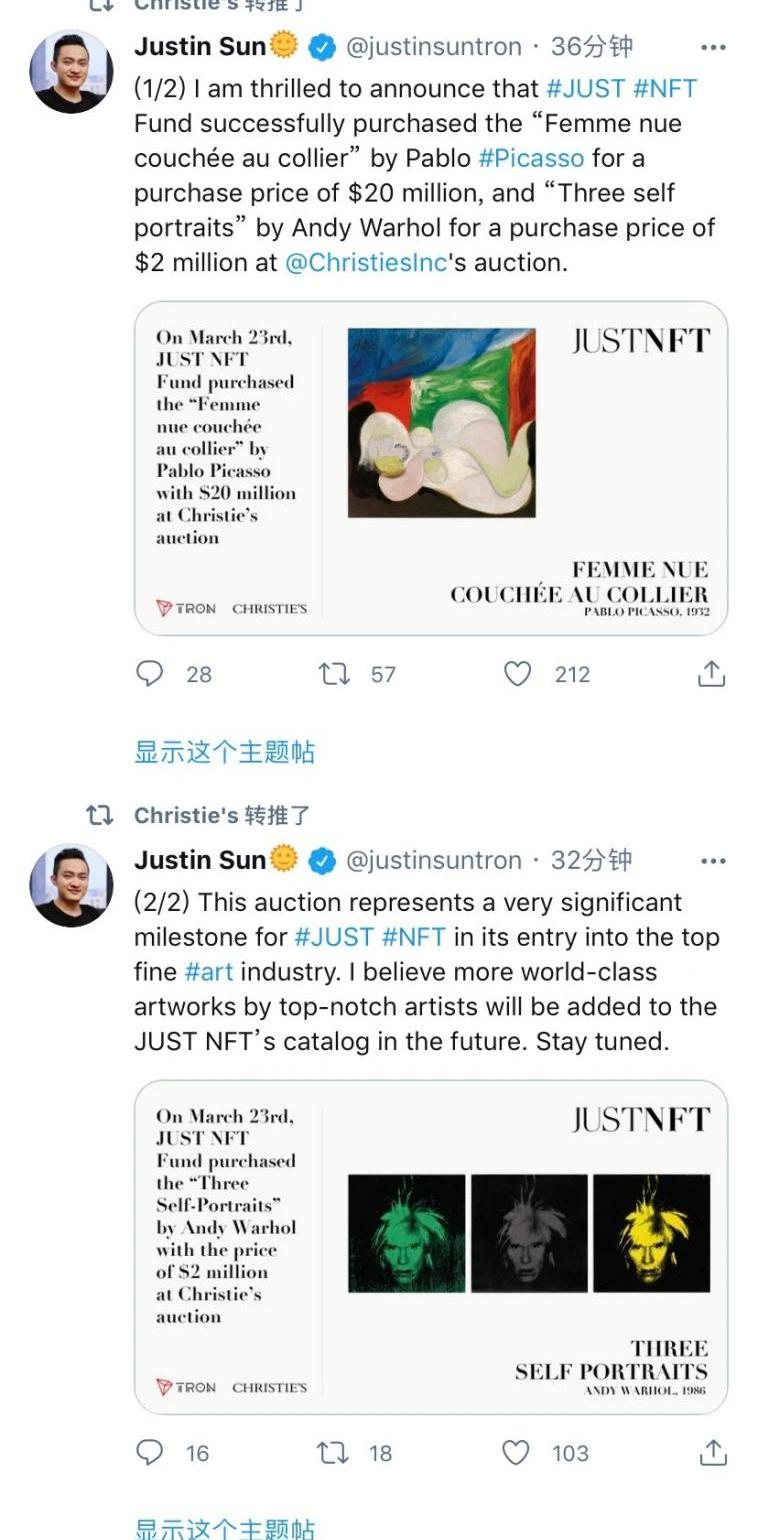Open Justin Sun's avatar on second tweet

point(70,885)
